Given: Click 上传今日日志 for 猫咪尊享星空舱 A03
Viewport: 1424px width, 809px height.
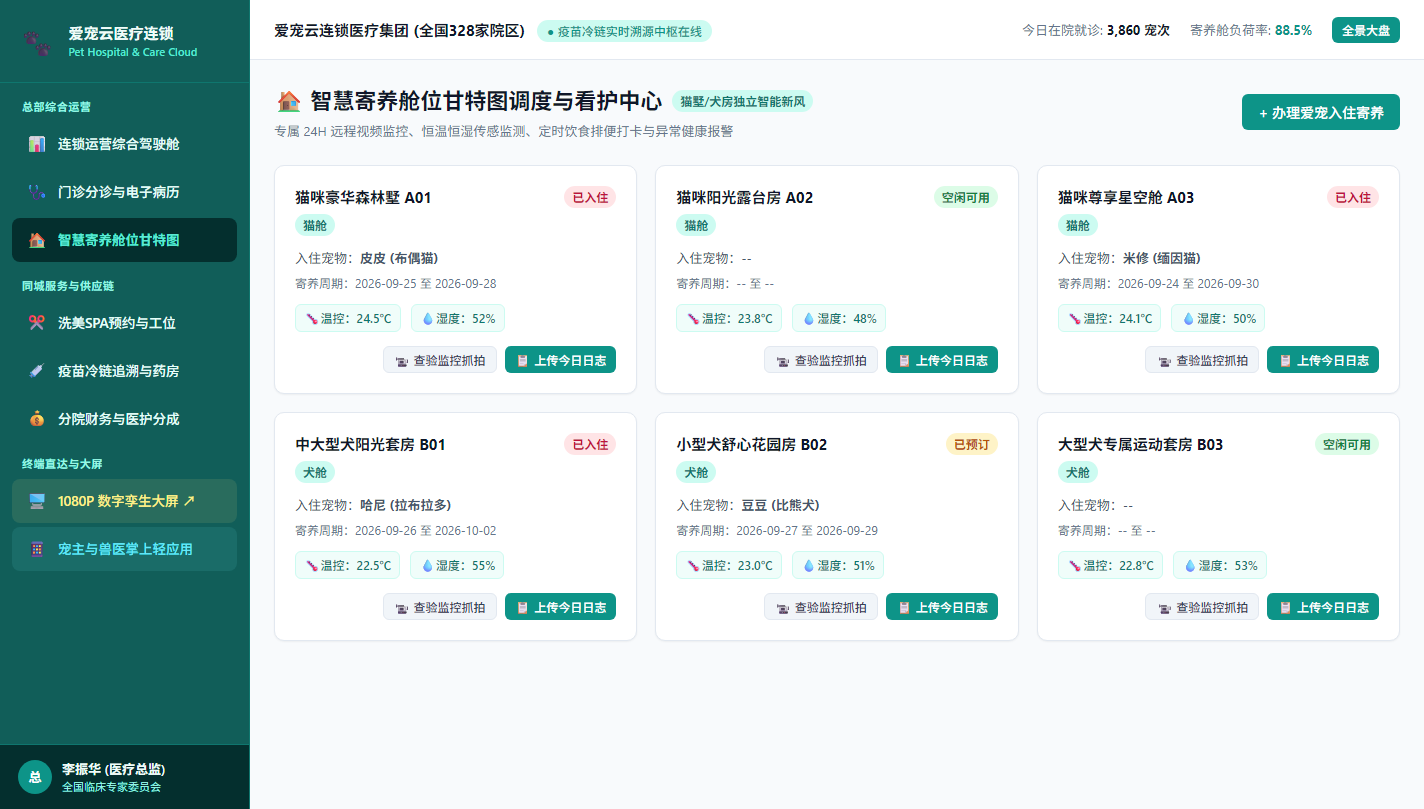Looking at the screenshot, I should [x=1322, y=360].
